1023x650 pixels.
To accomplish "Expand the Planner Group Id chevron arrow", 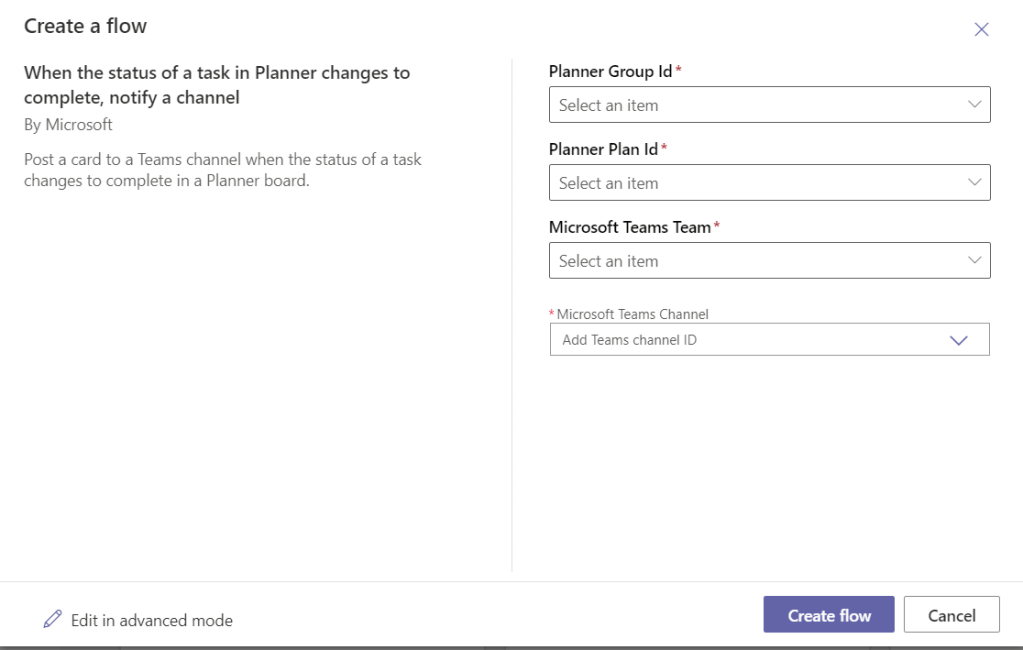I will click(975, 105).
